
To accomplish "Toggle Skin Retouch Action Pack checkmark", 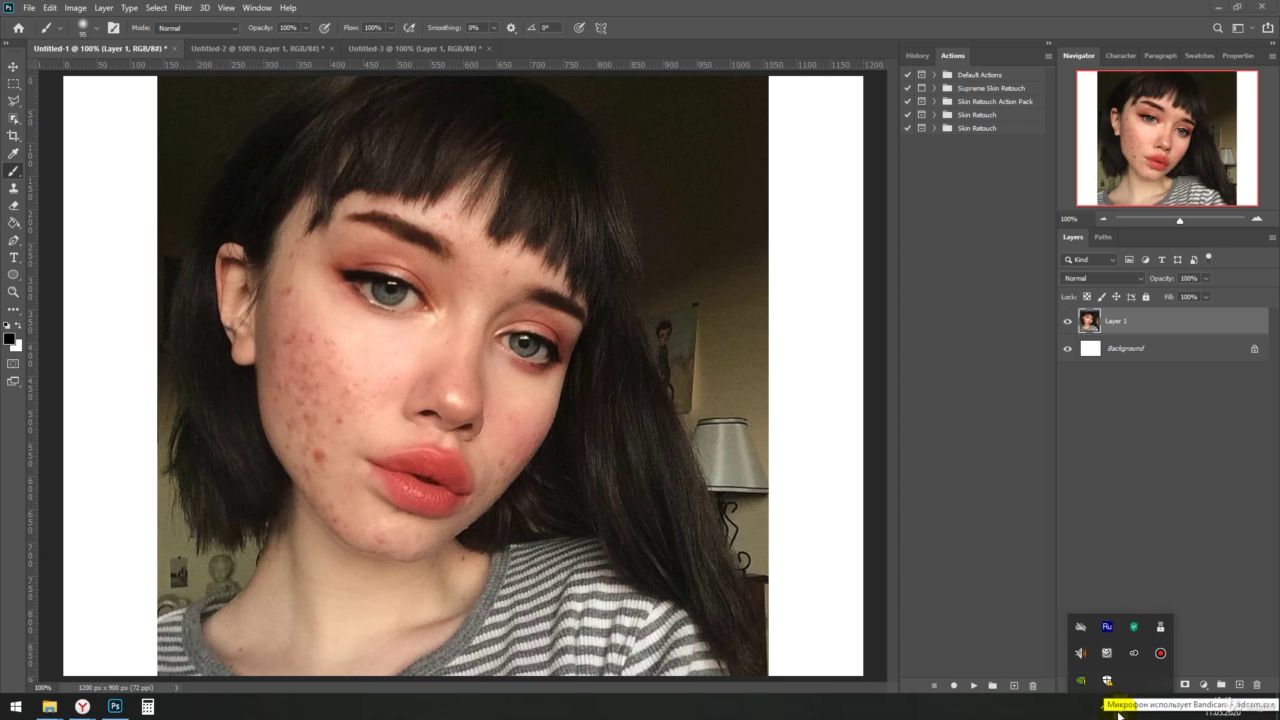I will 908,101.
